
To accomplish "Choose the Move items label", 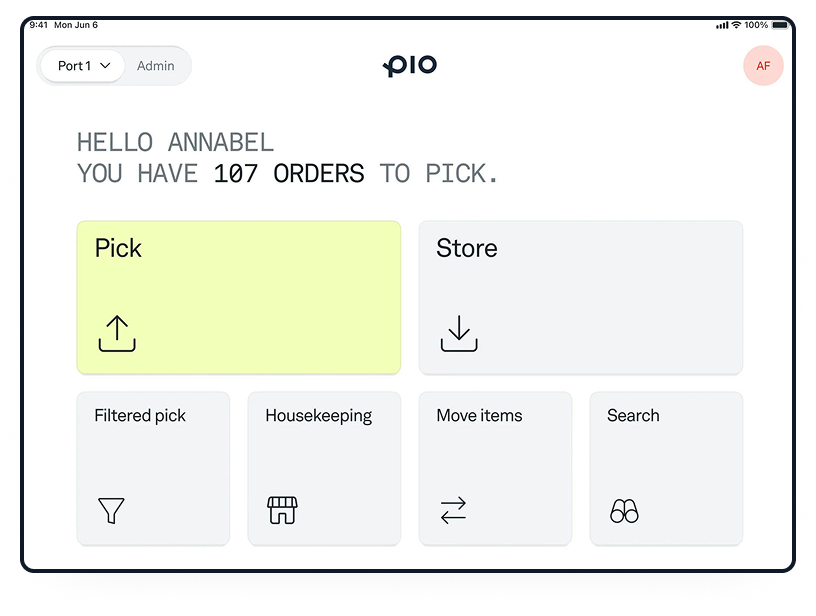I will tap(479, 416).
